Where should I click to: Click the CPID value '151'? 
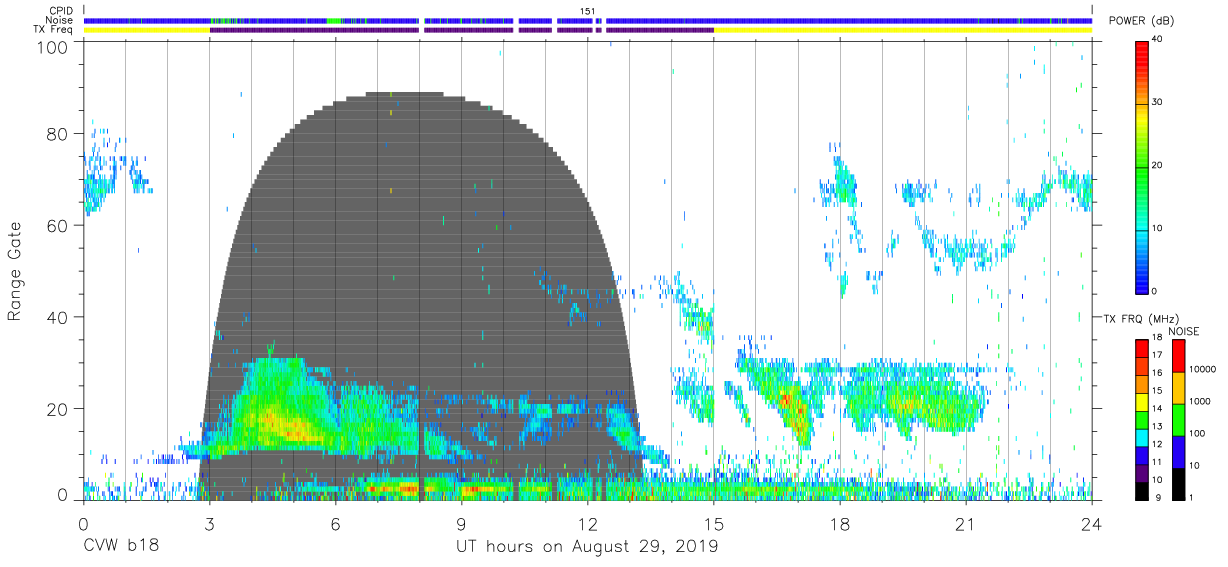click(x=588, y=11)
